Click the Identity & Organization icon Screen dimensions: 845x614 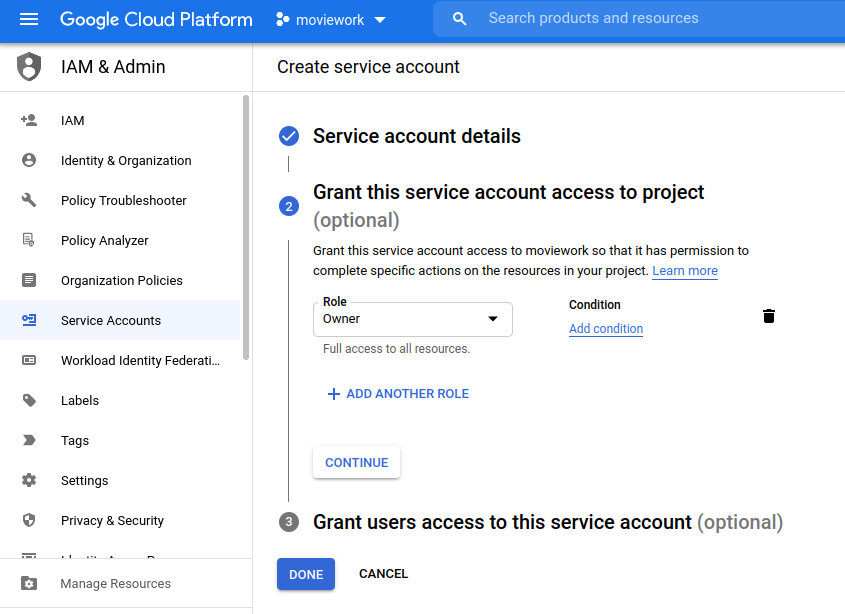(29, 160)
